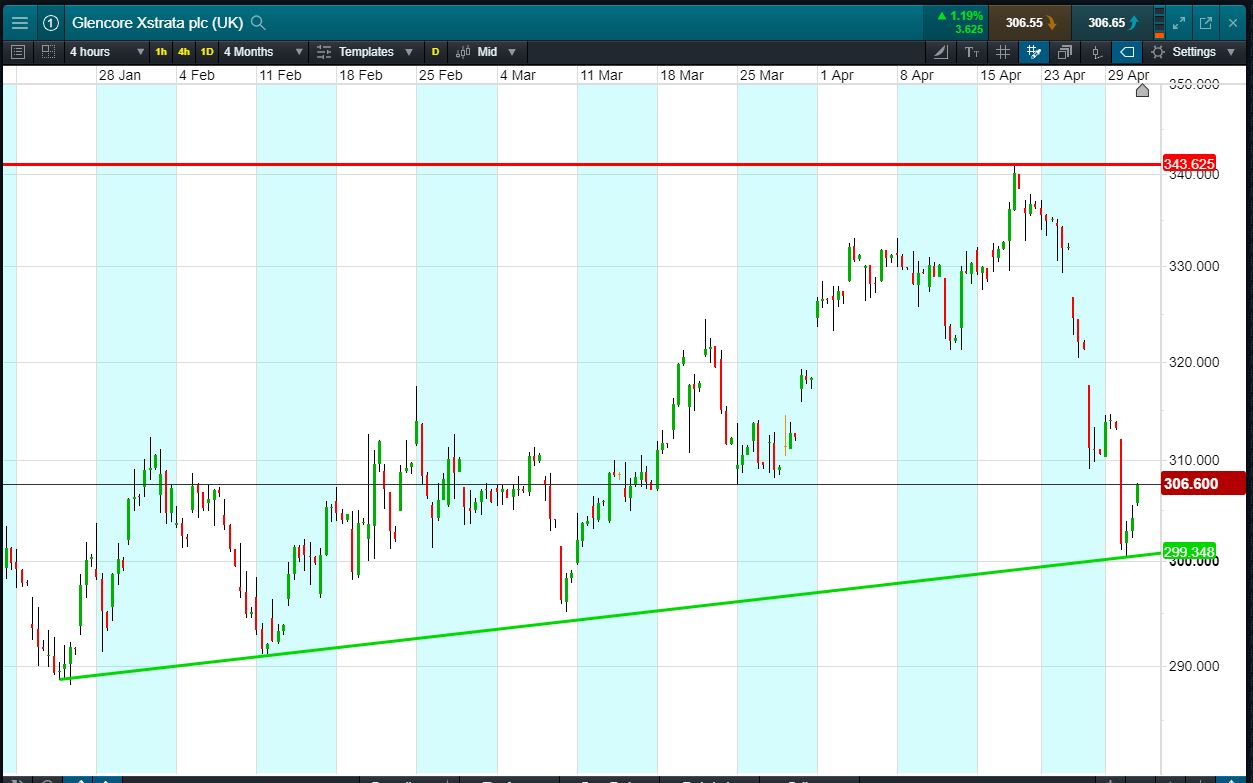Click the 310.000 price axis label
This screenshot has height=783, width=1253.
[x=1193, y=460]
